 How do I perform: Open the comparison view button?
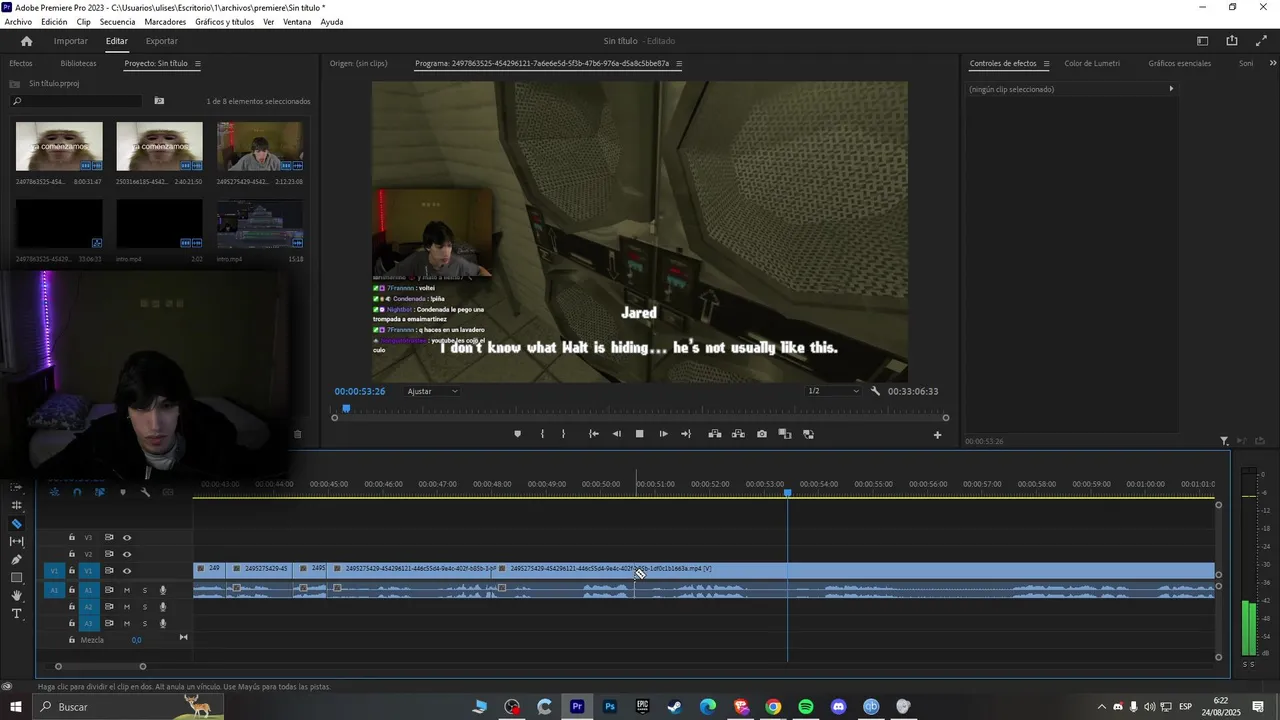tap(785, 434)
